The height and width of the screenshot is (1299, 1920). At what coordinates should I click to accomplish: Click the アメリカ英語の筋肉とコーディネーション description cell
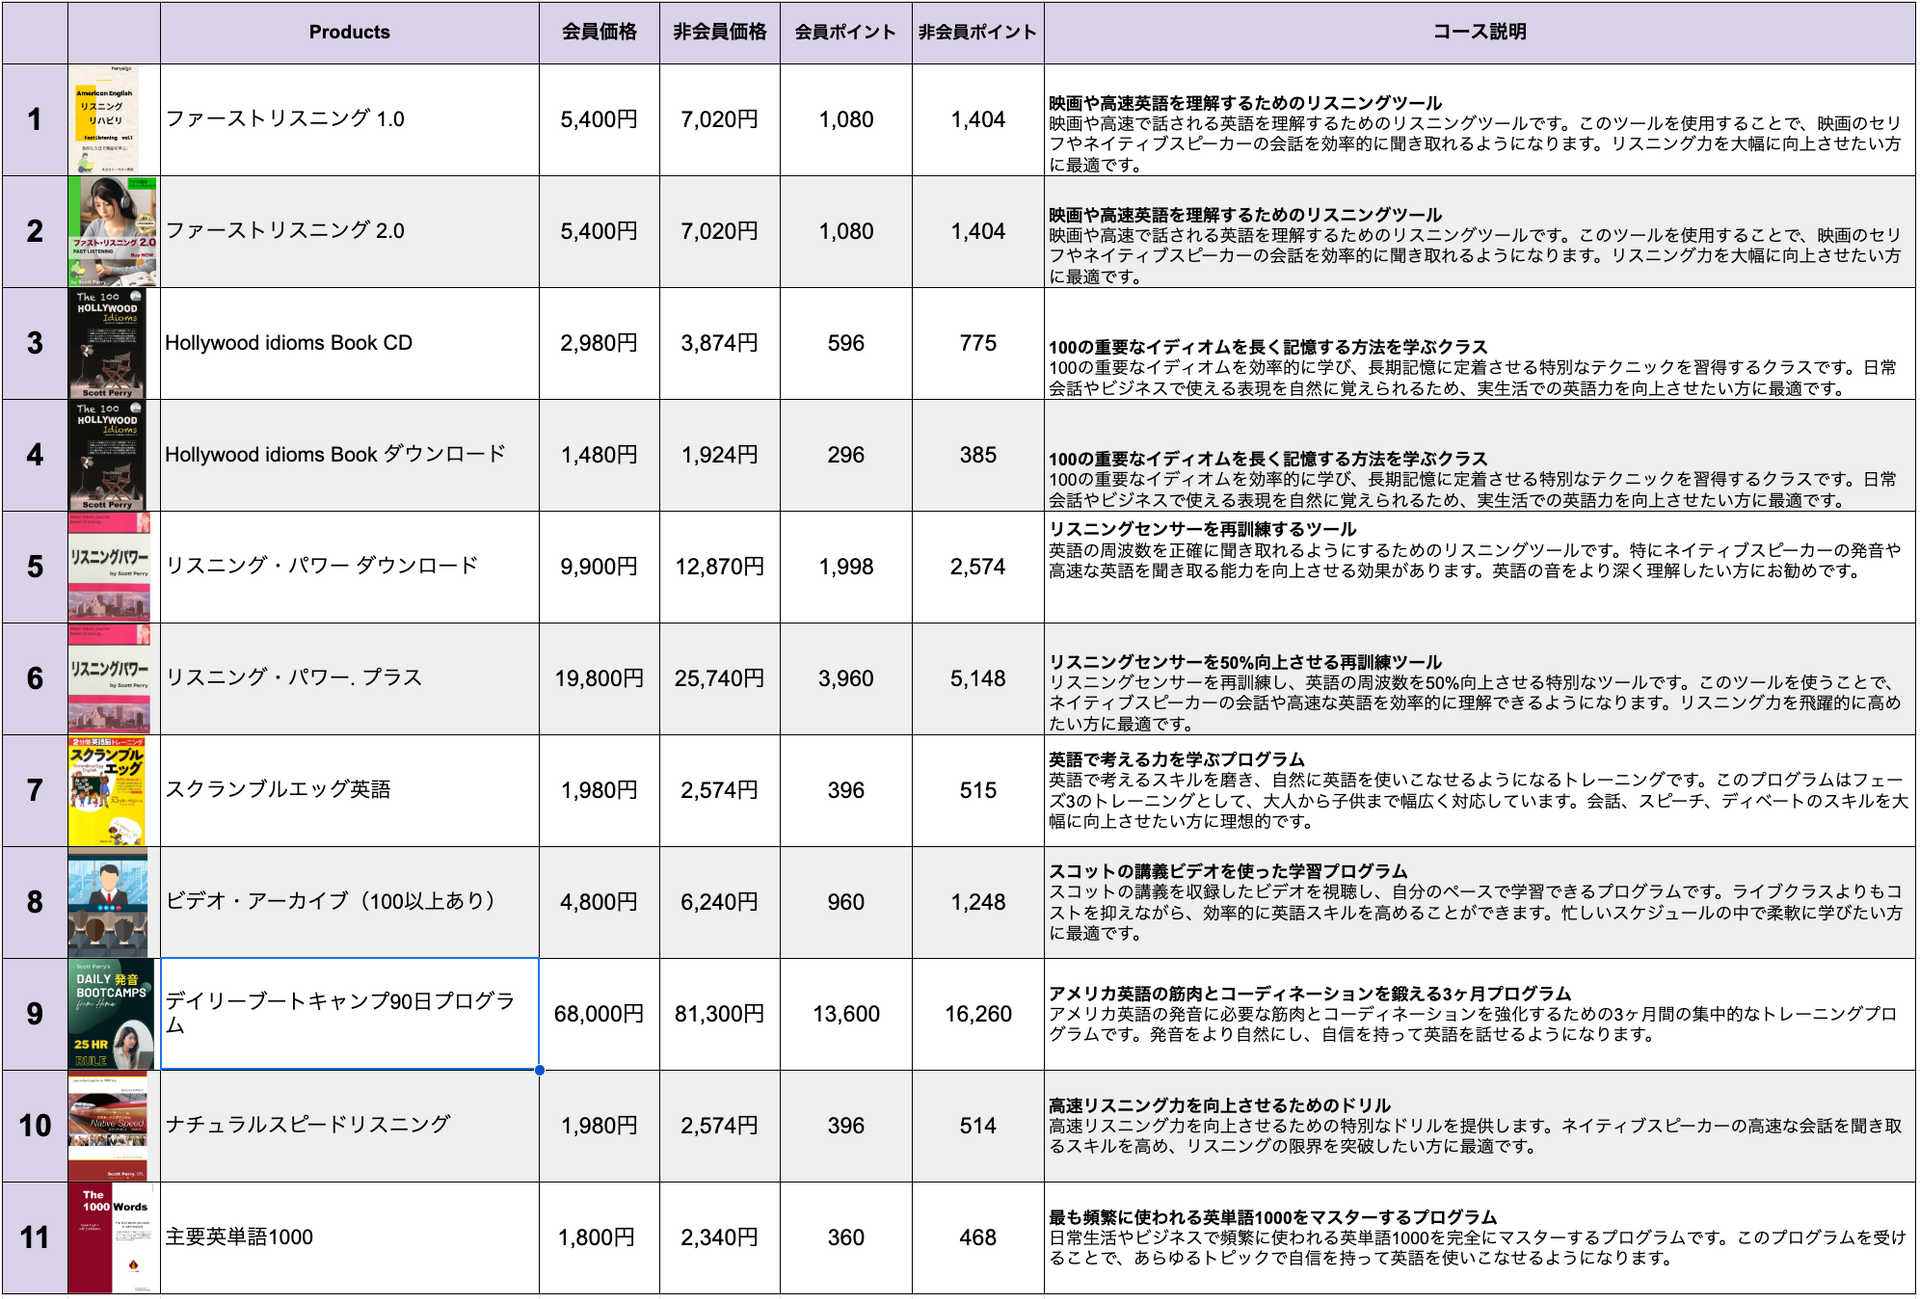tap(1480, 1015)
